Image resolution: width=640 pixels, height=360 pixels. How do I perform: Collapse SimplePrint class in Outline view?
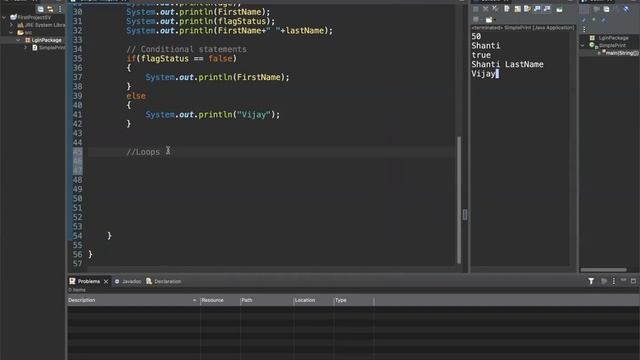click(x=583, y=45)
